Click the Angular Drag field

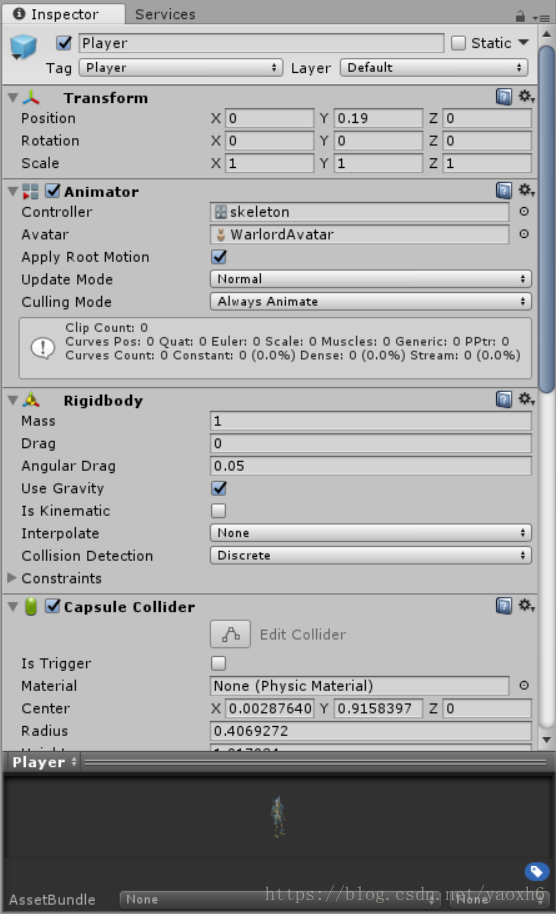371,466
